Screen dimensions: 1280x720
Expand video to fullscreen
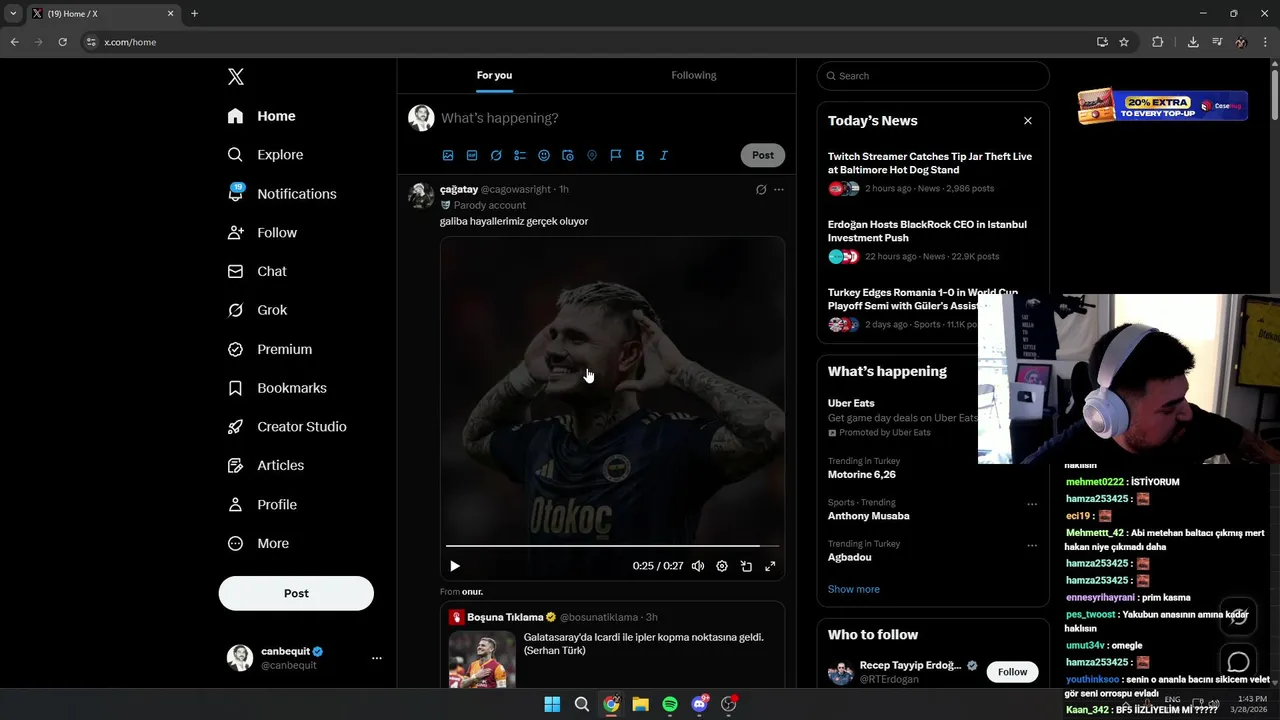click(770, 566)
